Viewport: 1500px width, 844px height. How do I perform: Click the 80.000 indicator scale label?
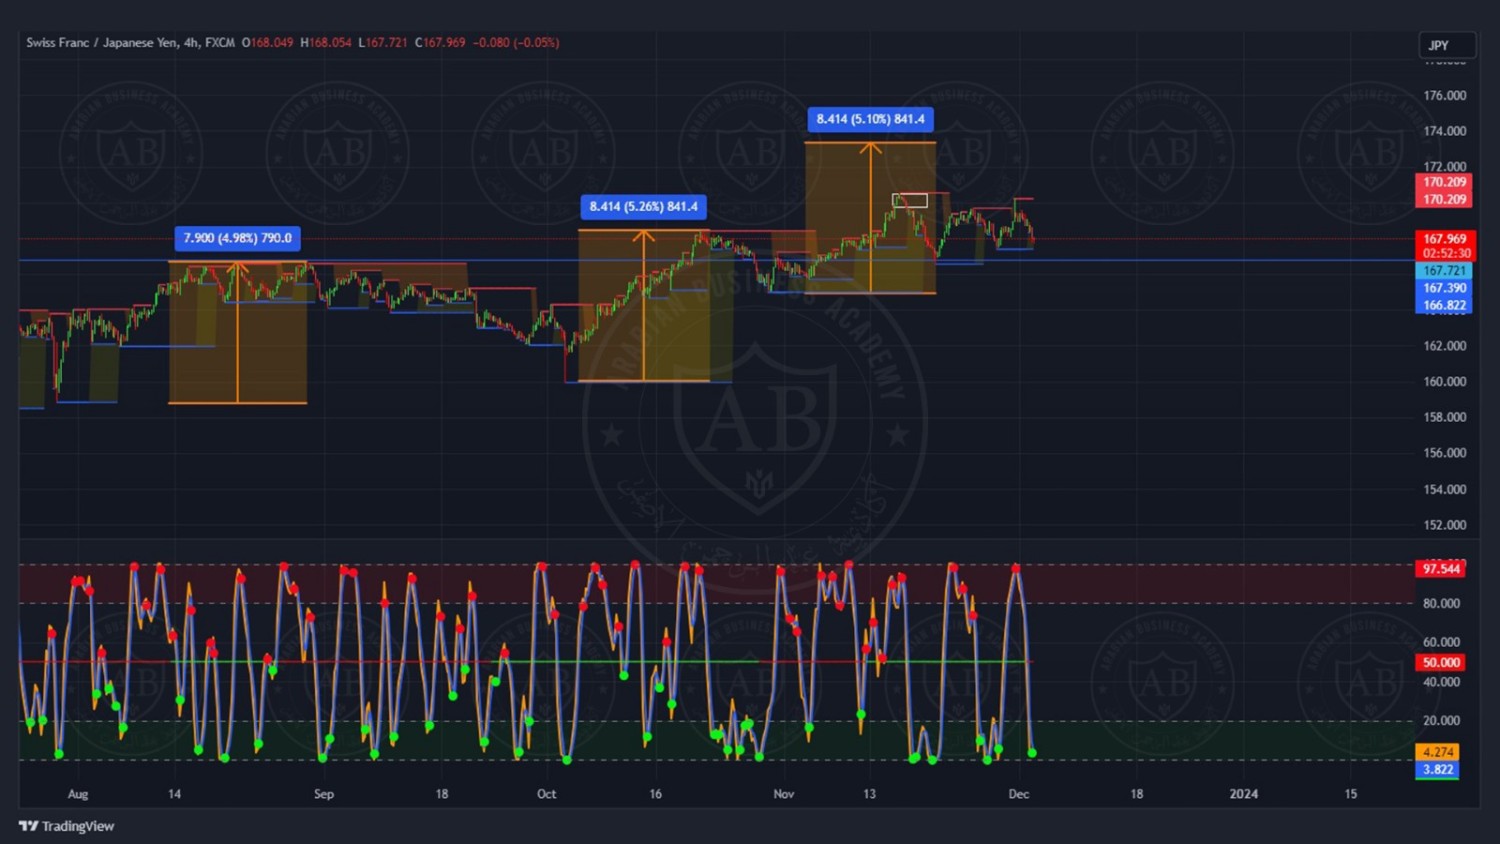1441,603
